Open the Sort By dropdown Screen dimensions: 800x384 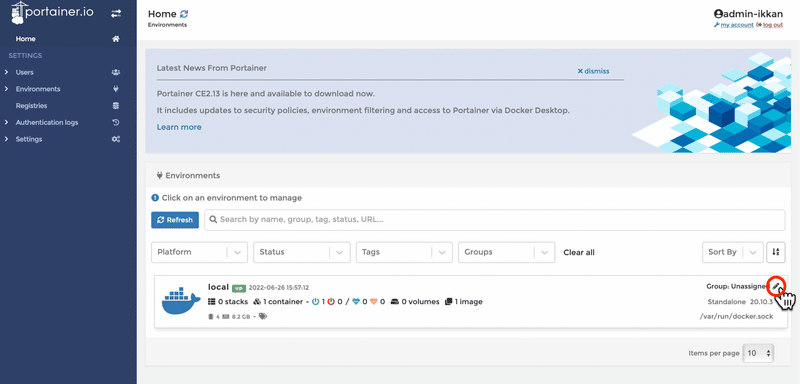(733, 252)
